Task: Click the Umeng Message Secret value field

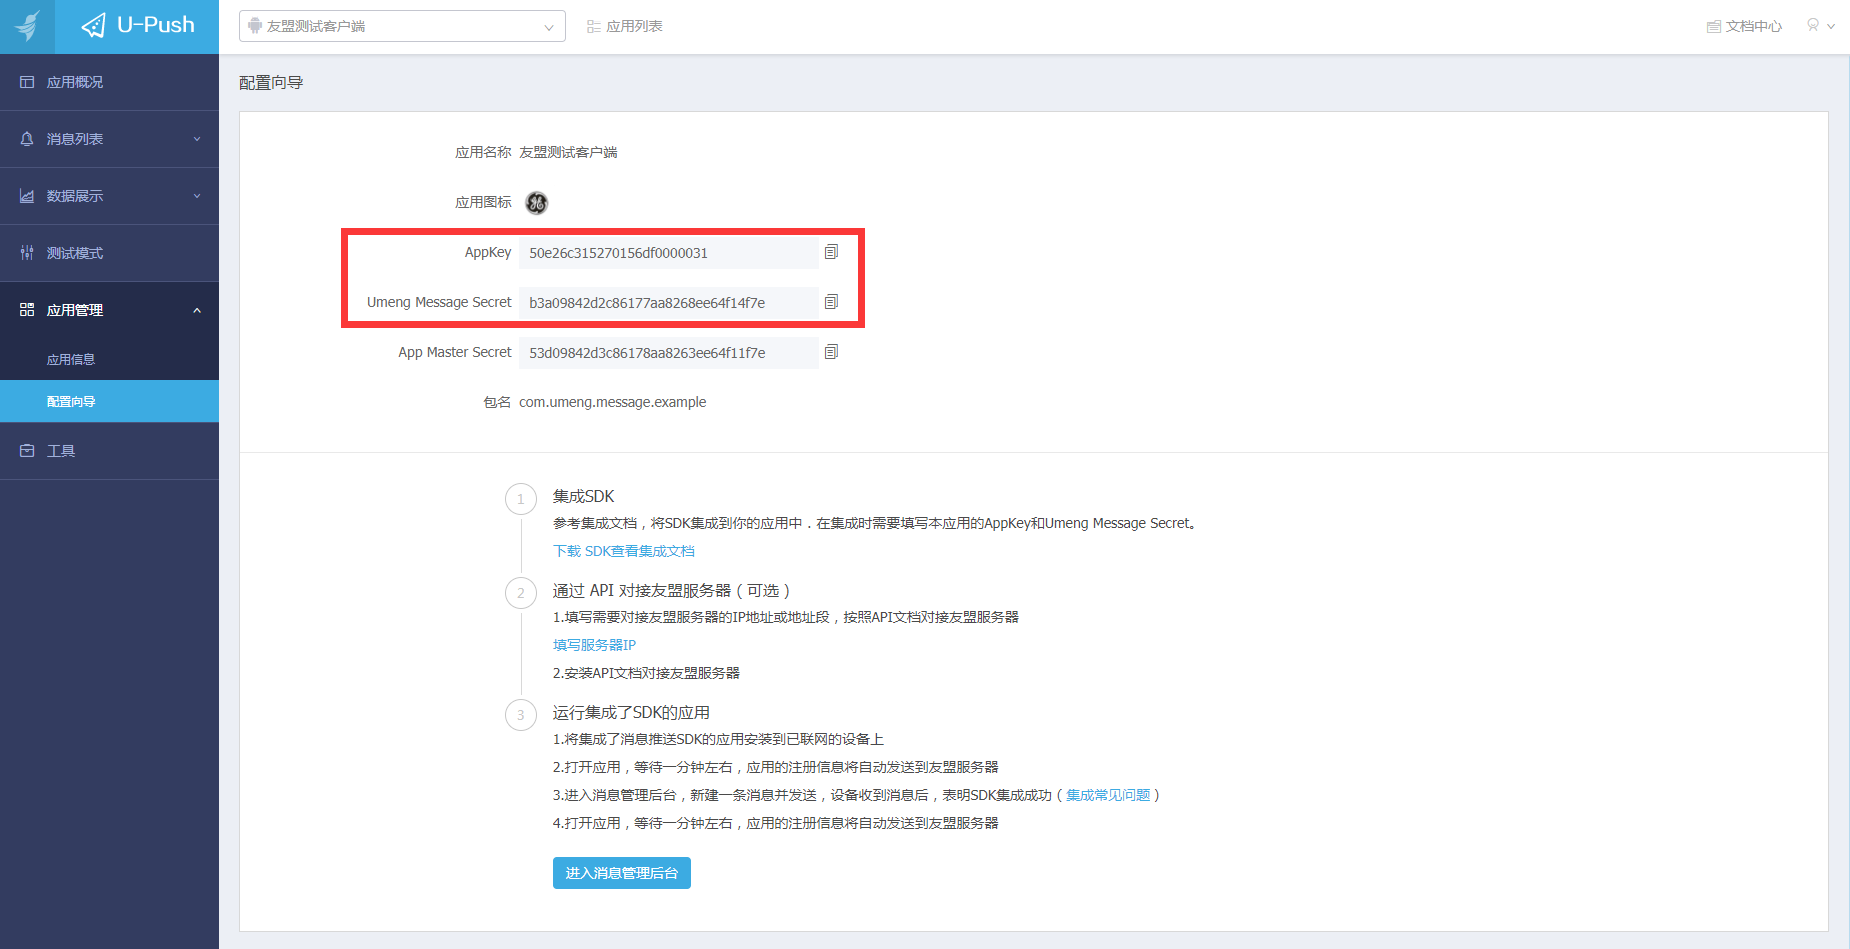Action: [x=668, y=303]
